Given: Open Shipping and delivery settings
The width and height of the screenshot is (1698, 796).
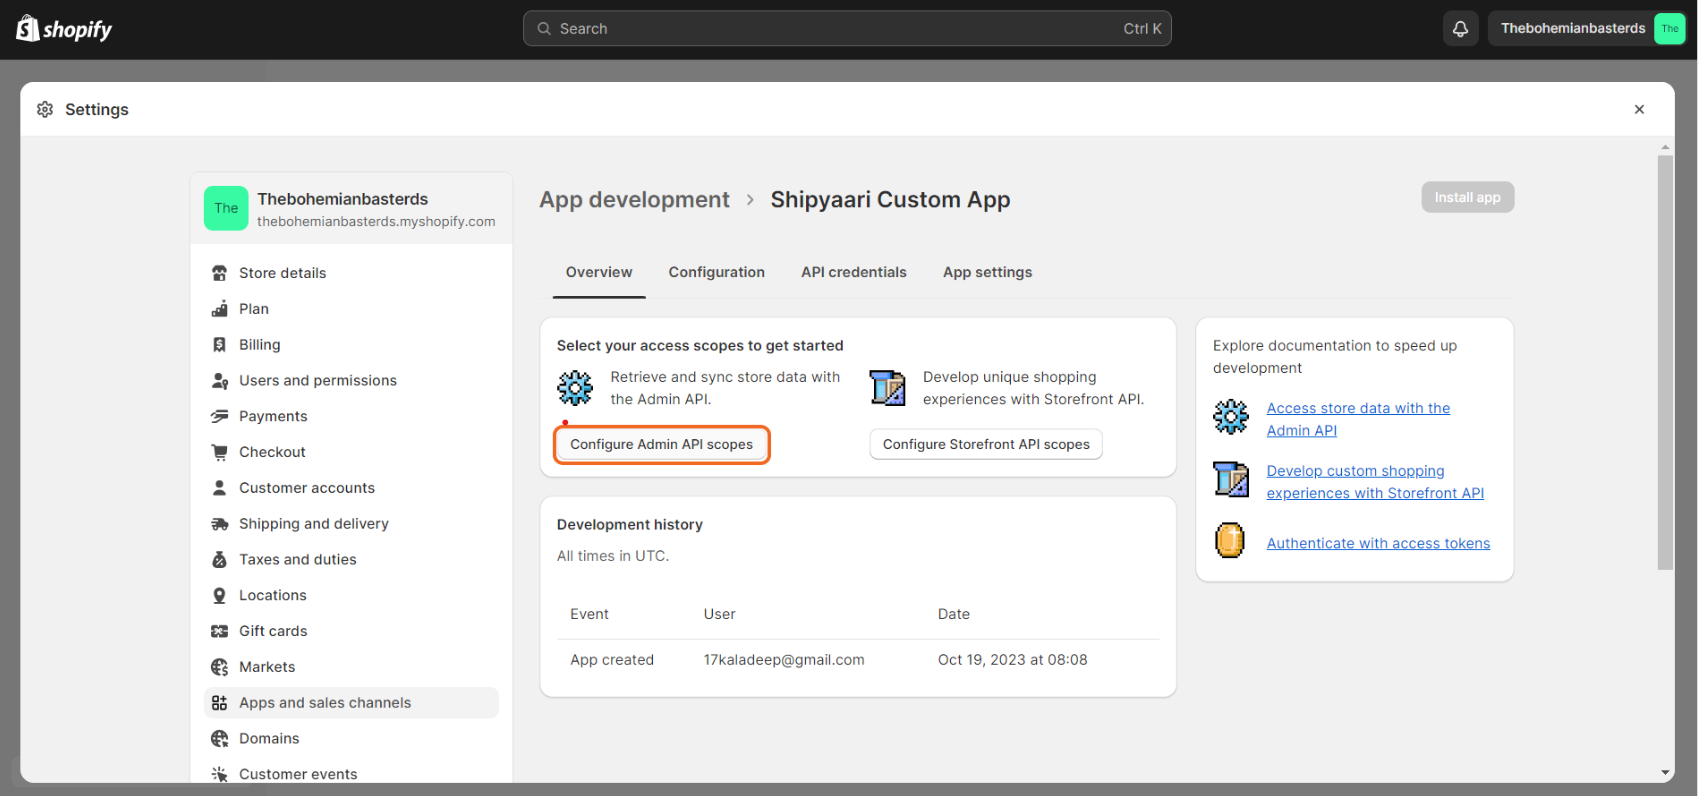Looking at the screenshot, I should coord(351,524).
